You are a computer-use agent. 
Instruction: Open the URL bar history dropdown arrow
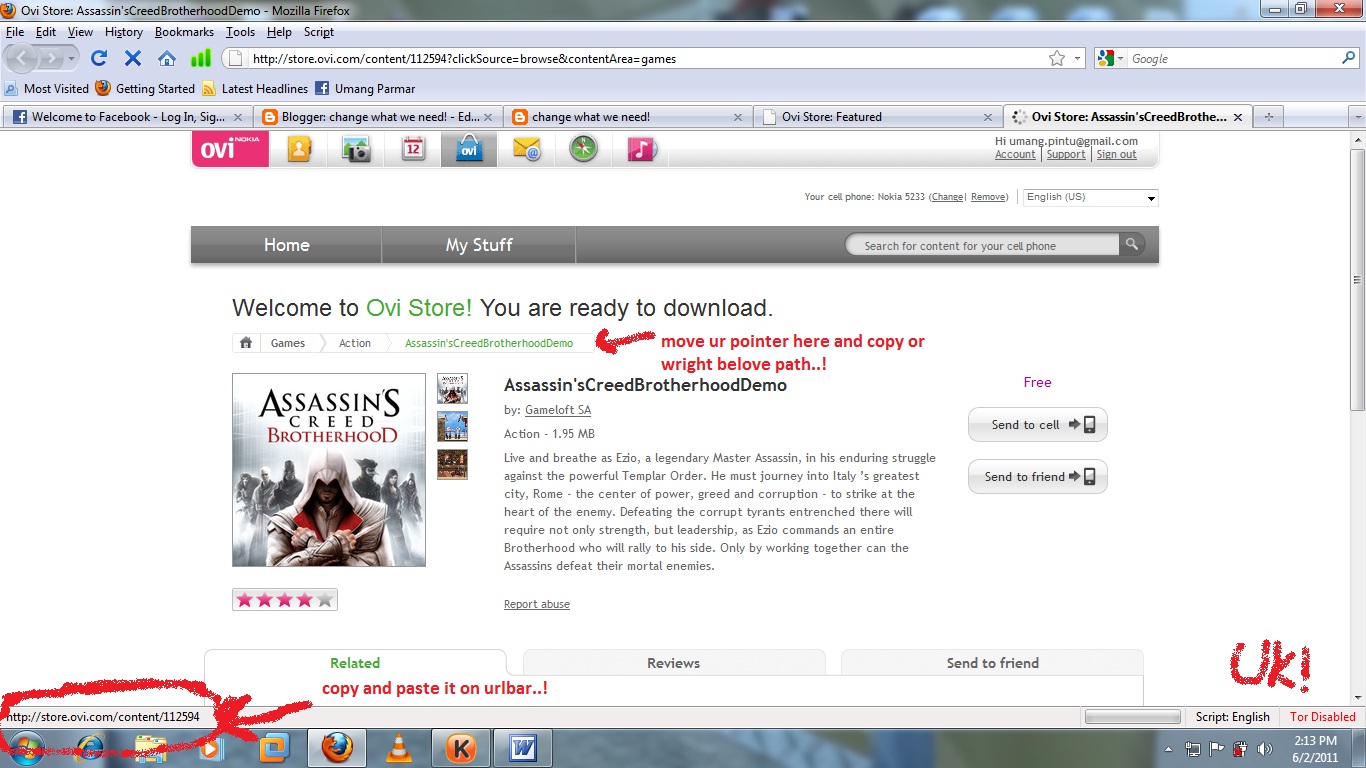click(1078, 59)
